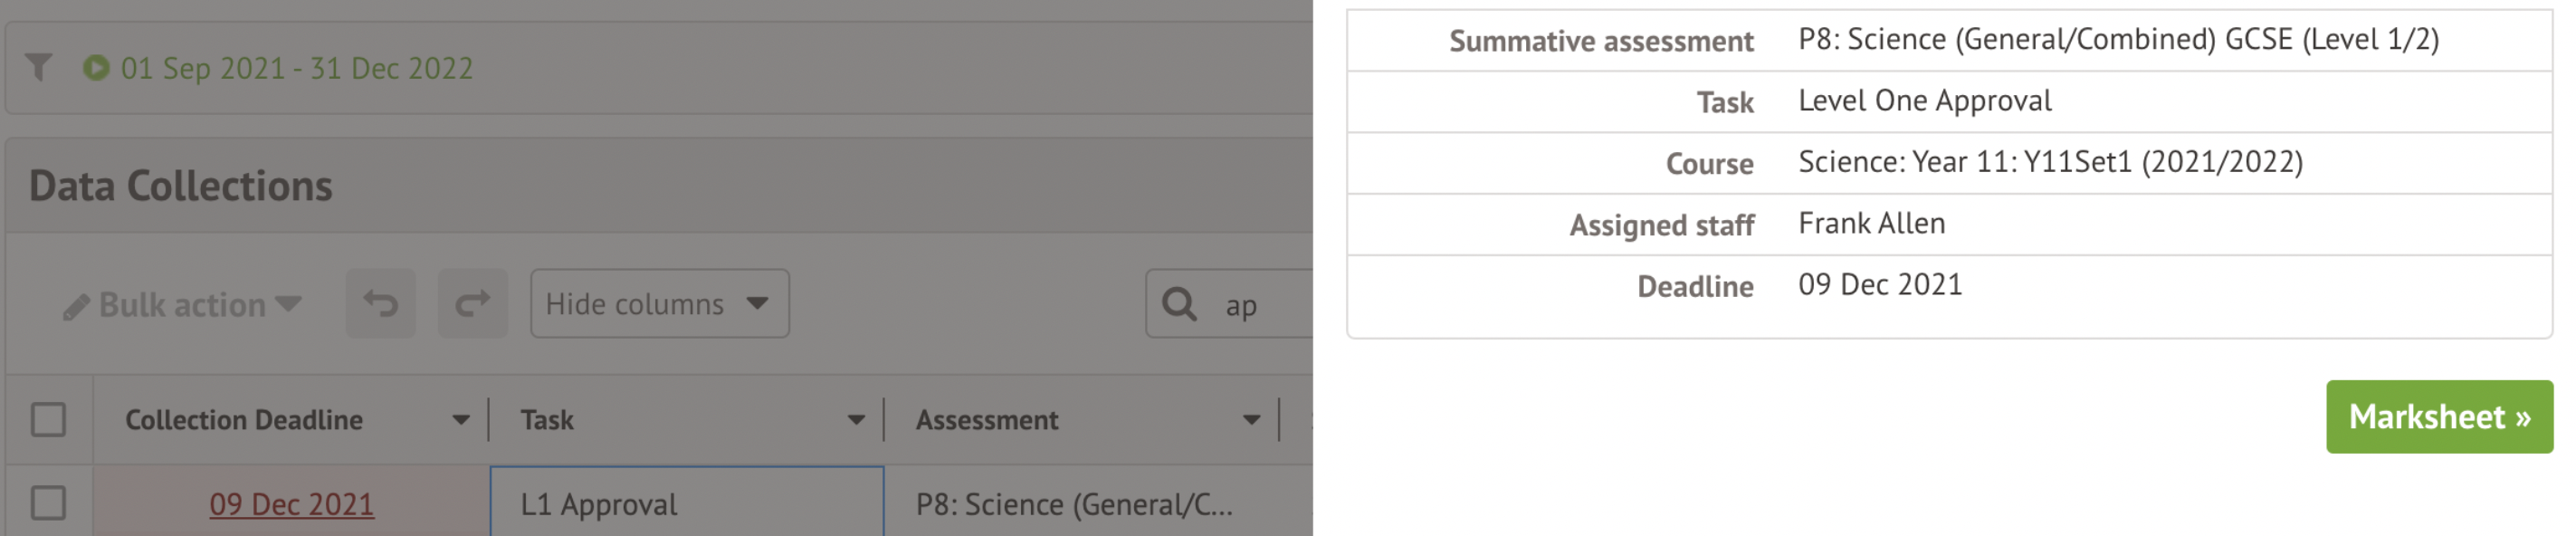Open the Marksheet
The width and height of the screenshot is (2576, 536).
coord(2438,417)
